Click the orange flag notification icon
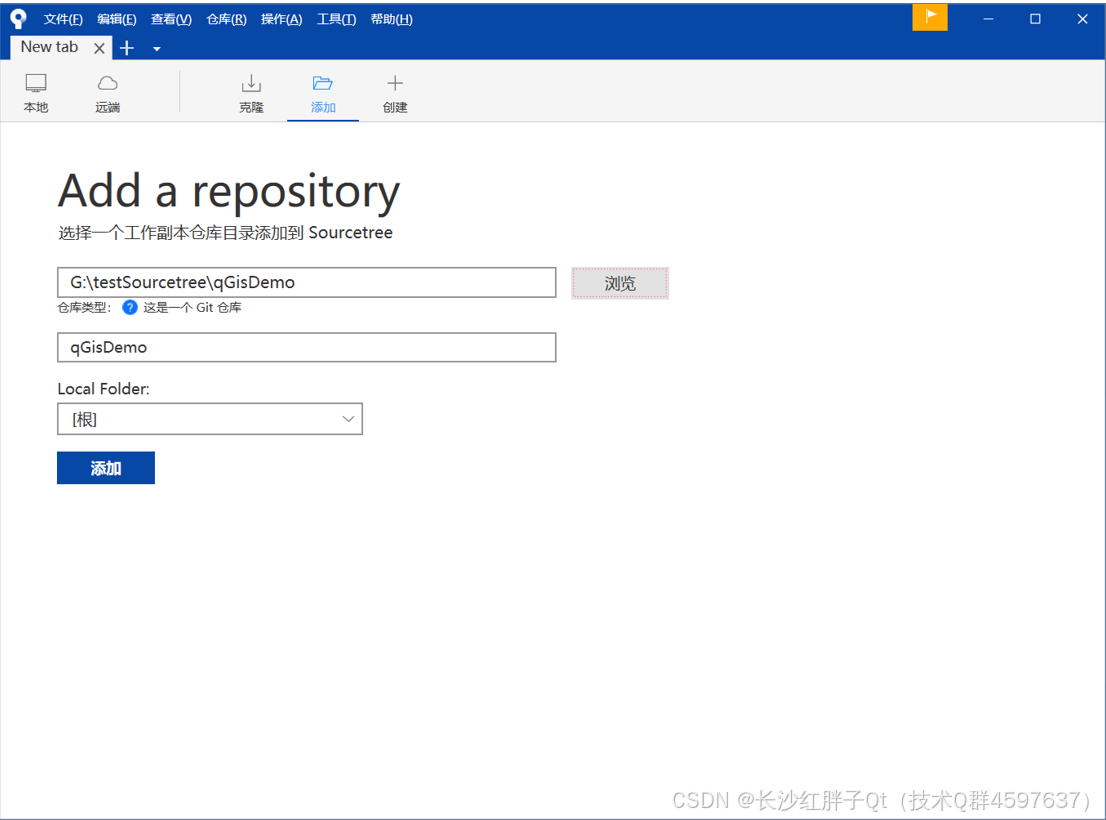Viewport: 1106px width, 820px height. point(930,18)
